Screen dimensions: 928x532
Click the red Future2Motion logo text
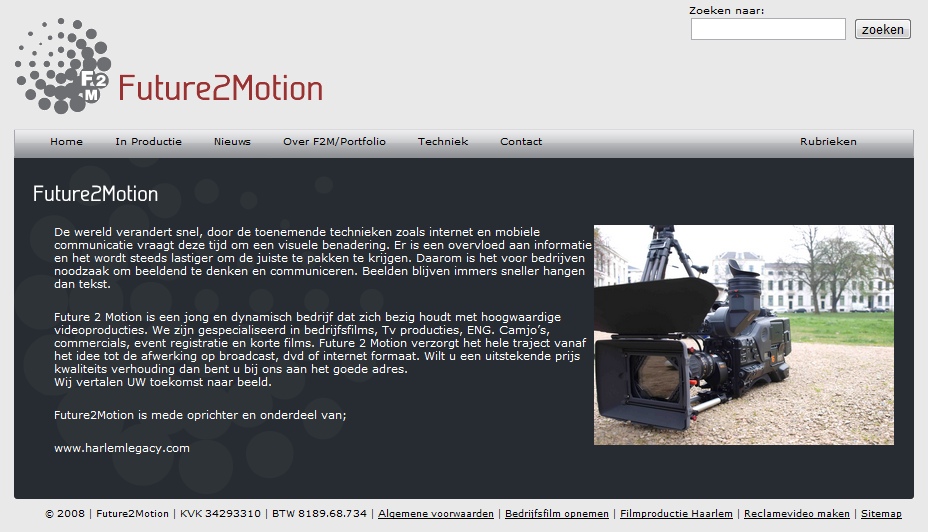tap(221, 89)
